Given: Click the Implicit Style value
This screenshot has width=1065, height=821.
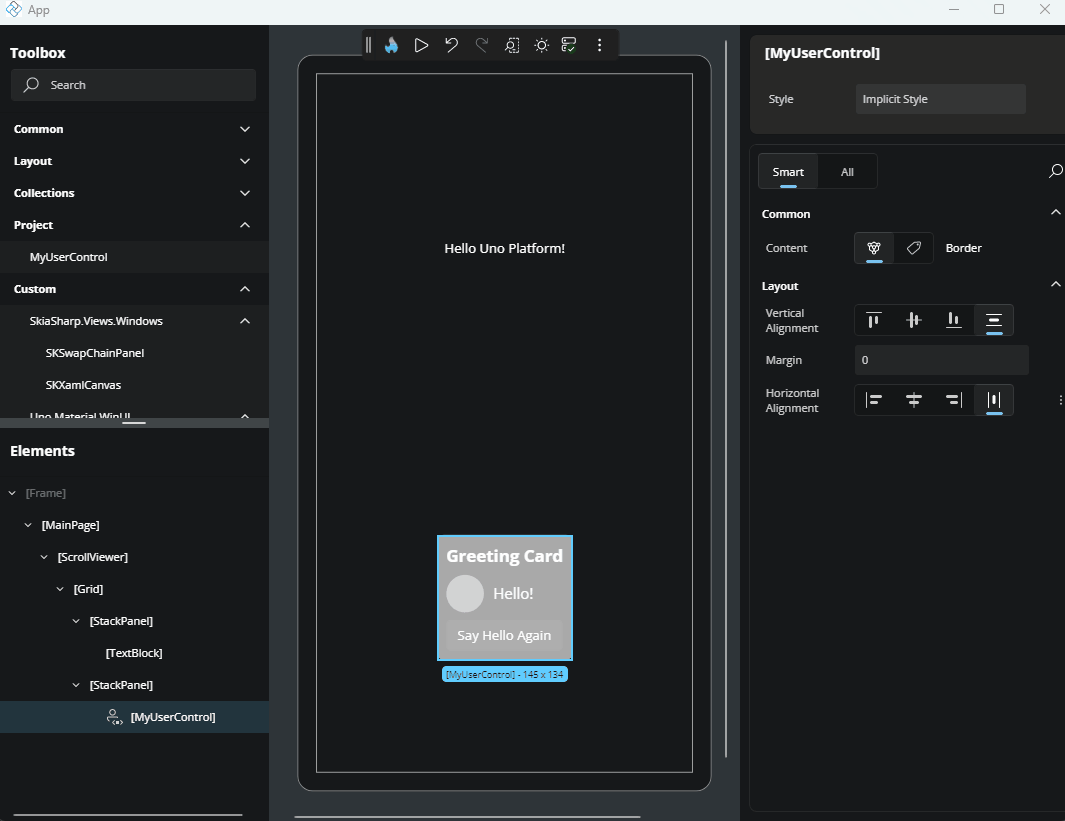Looking at the screenshot, I should pos(940,98).
